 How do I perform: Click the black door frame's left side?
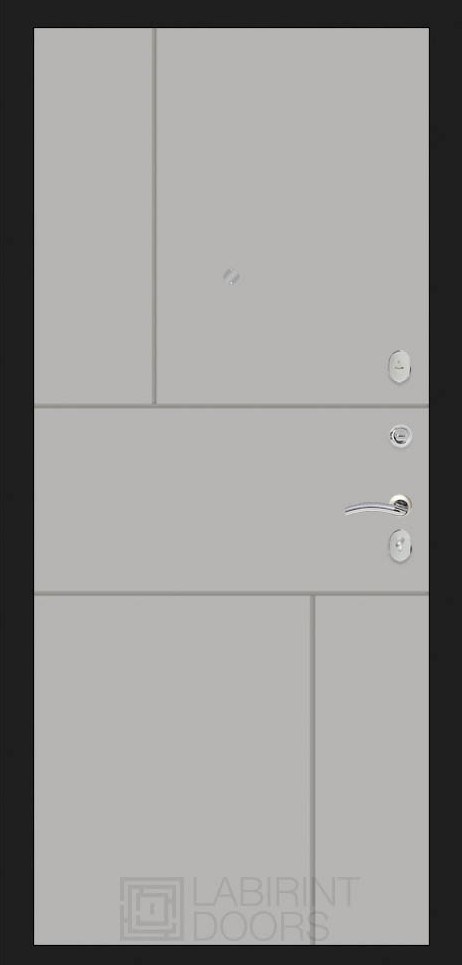17,482
